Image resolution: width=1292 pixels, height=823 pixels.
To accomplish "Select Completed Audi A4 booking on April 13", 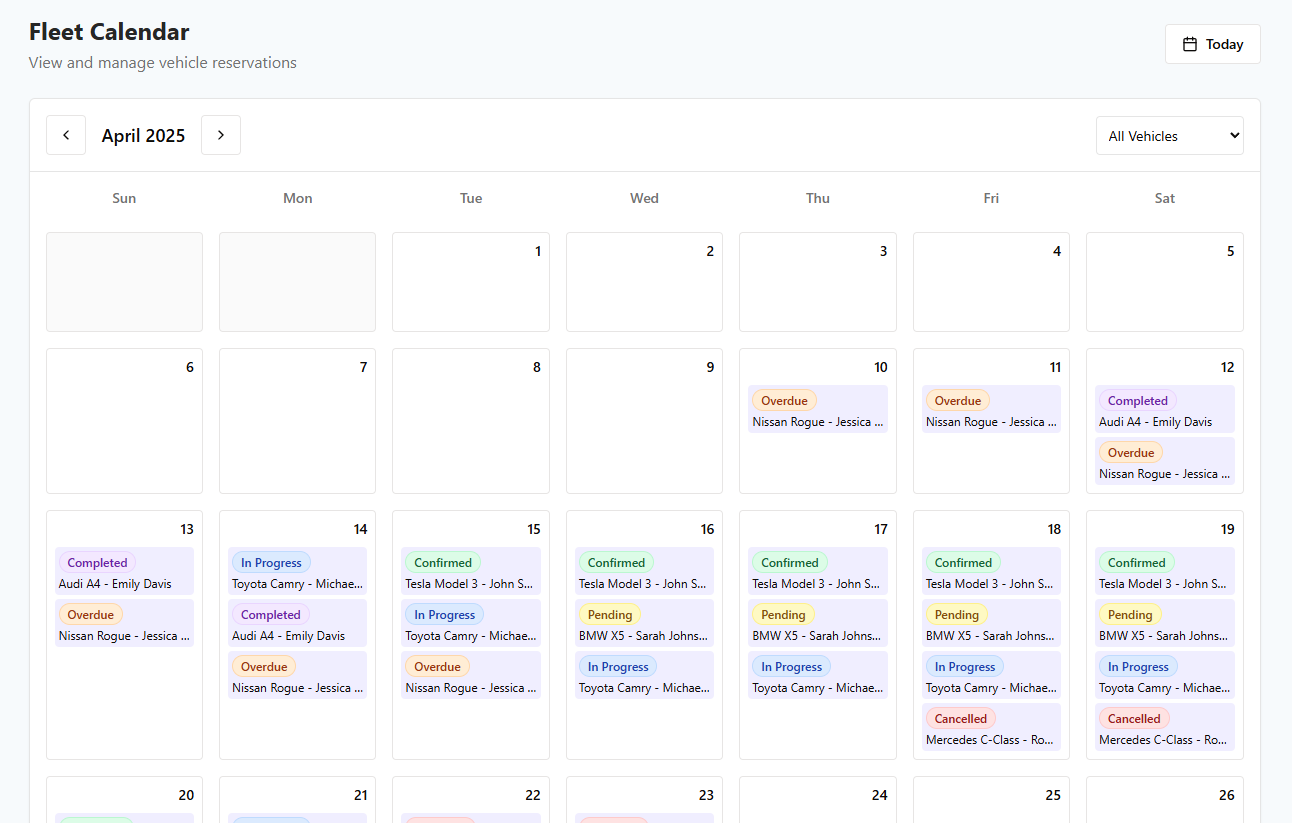I will 124,573.
